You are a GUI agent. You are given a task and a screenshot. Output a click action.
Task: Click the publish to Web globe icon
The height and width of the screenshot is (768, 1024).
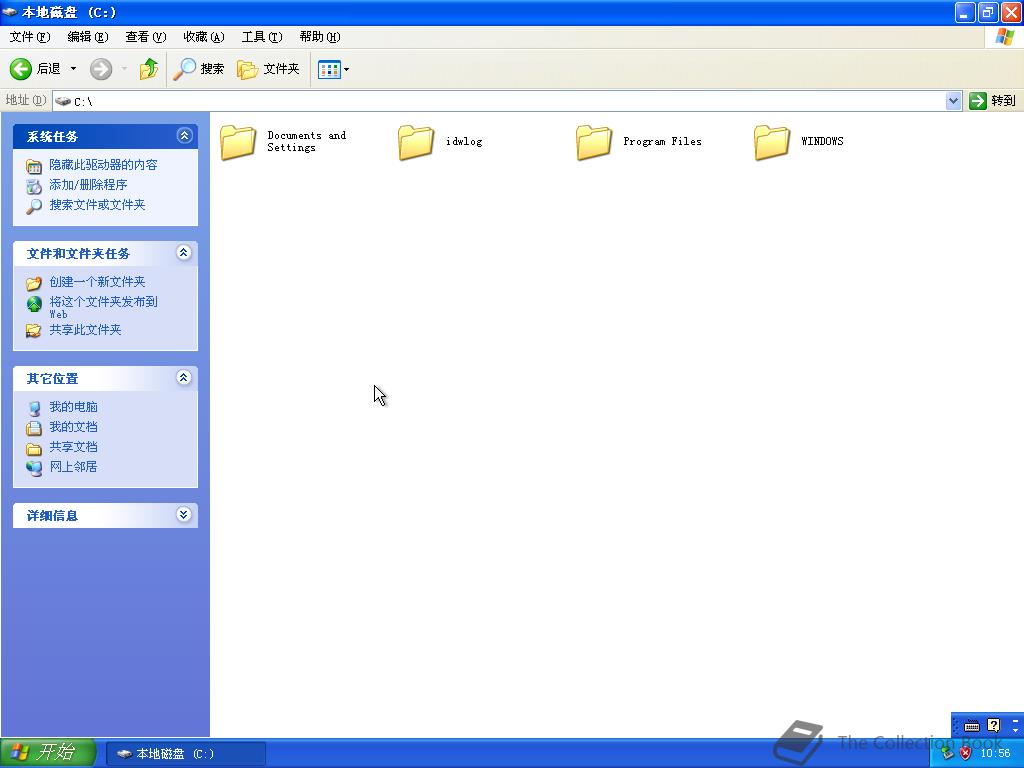34,304
